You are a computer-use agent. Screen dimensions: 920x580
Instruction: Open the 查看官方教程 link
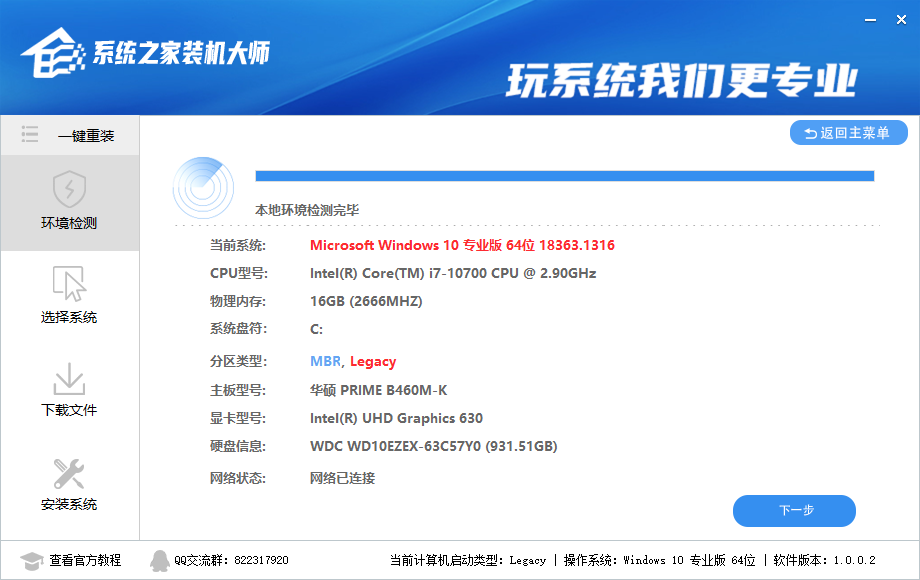[x=85, y=560]
